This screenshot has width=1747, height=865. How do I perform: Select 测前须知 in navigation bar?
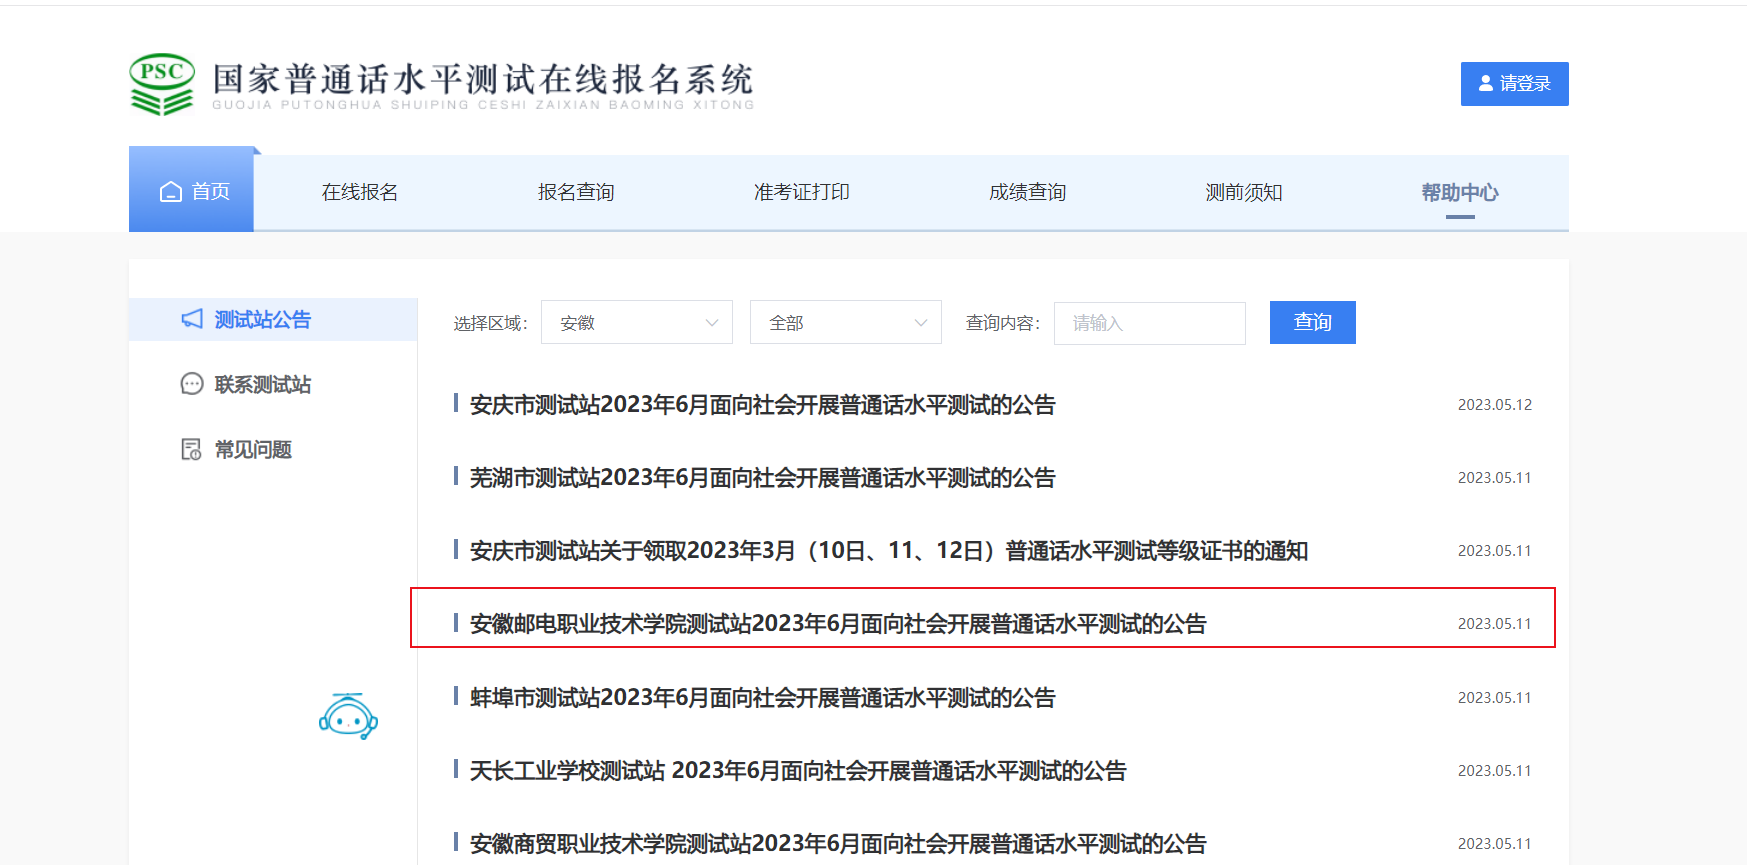tap(1243, 192)
